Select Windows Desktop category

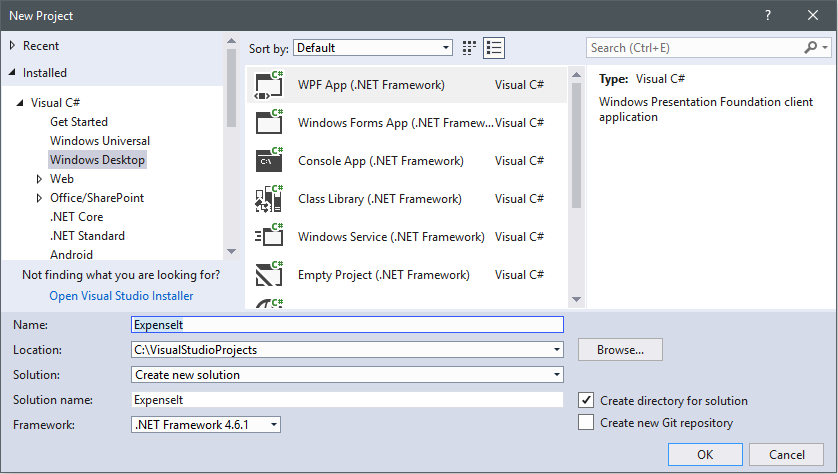click(97, 160)
